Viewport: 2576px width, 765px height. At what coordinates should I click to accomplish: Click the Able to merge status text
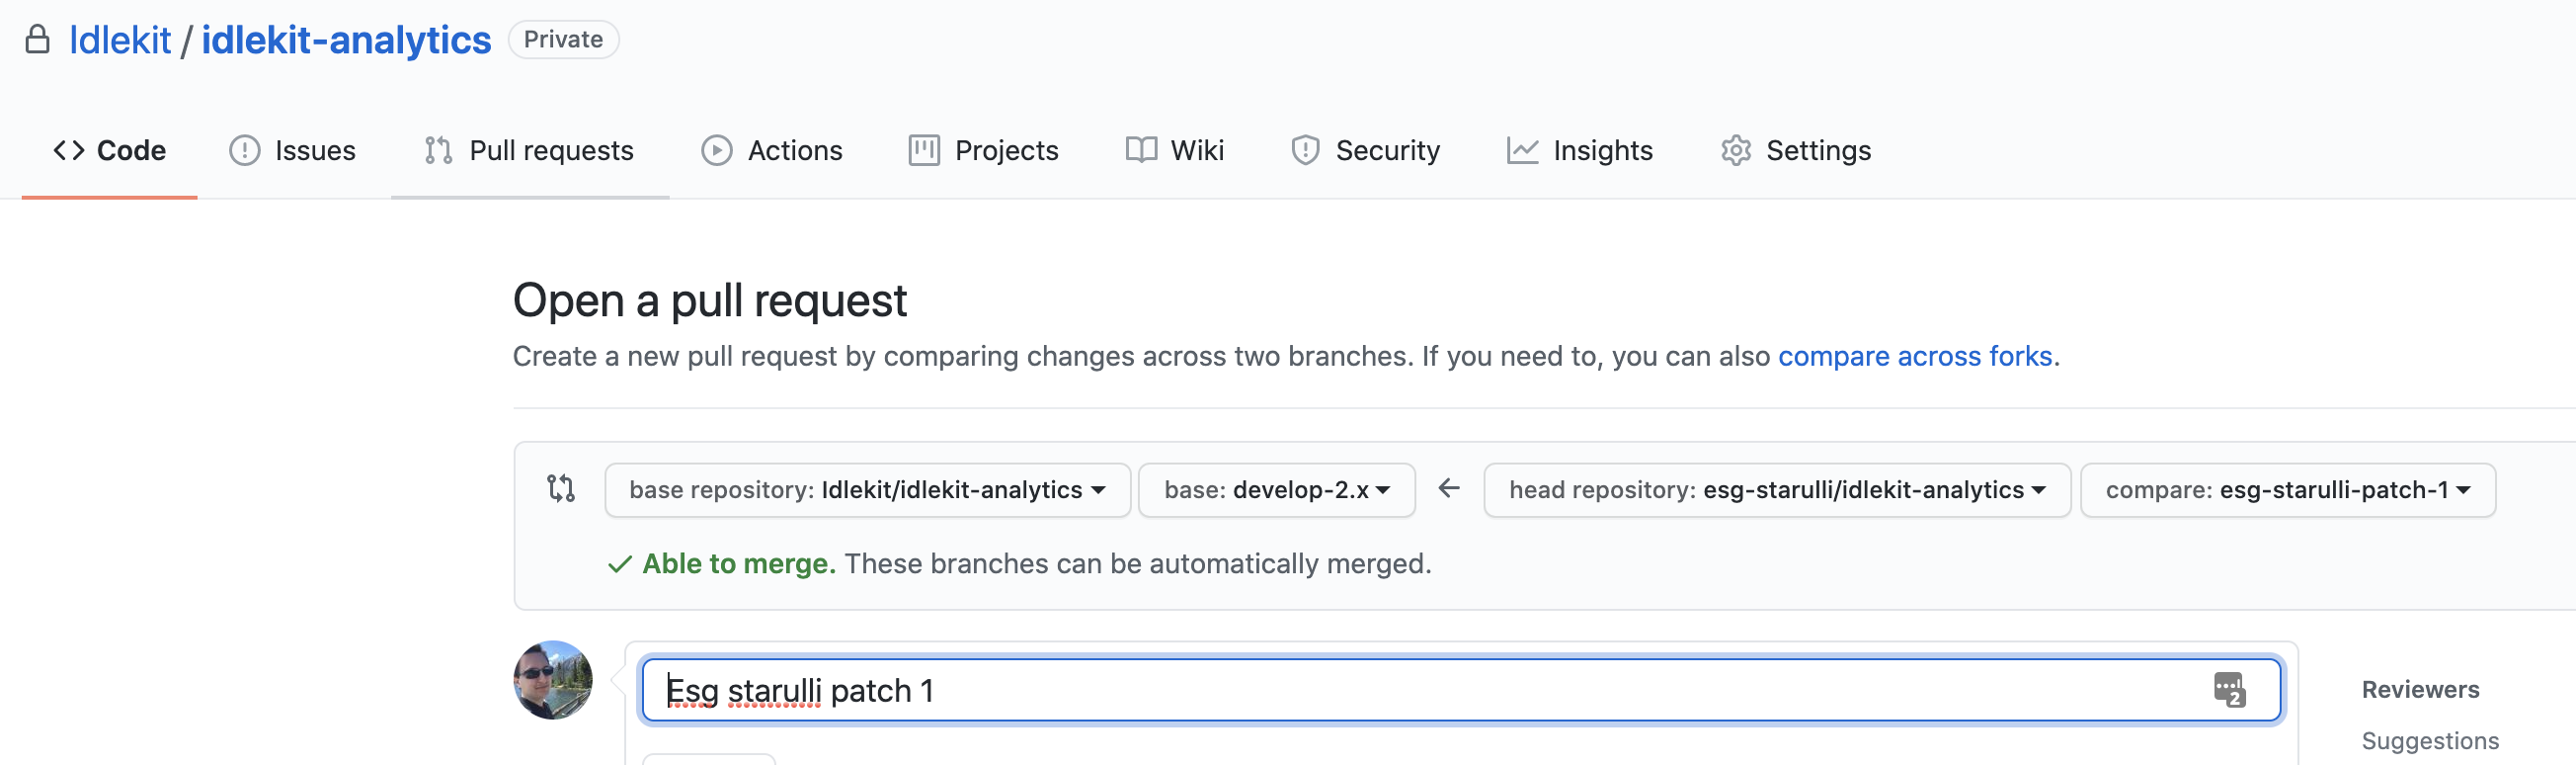(739, 564)
